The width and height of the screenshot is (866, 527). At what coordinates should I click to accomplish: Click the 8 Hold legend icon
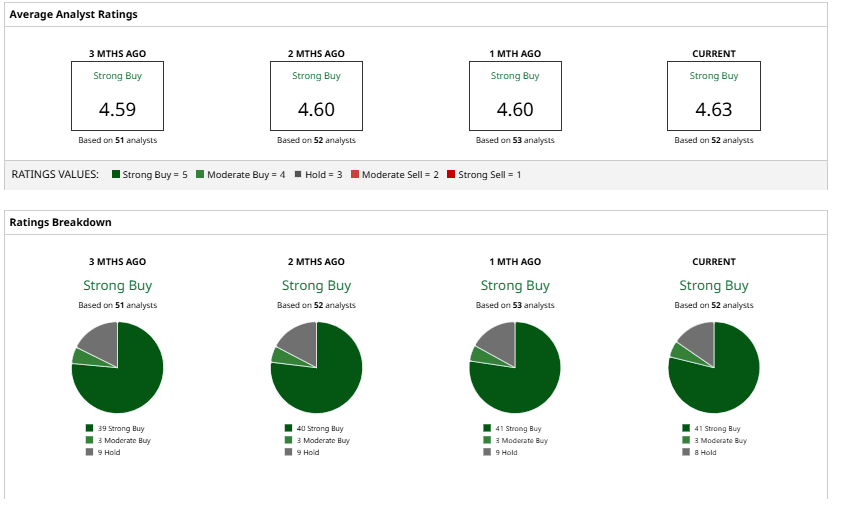[686, 452]
